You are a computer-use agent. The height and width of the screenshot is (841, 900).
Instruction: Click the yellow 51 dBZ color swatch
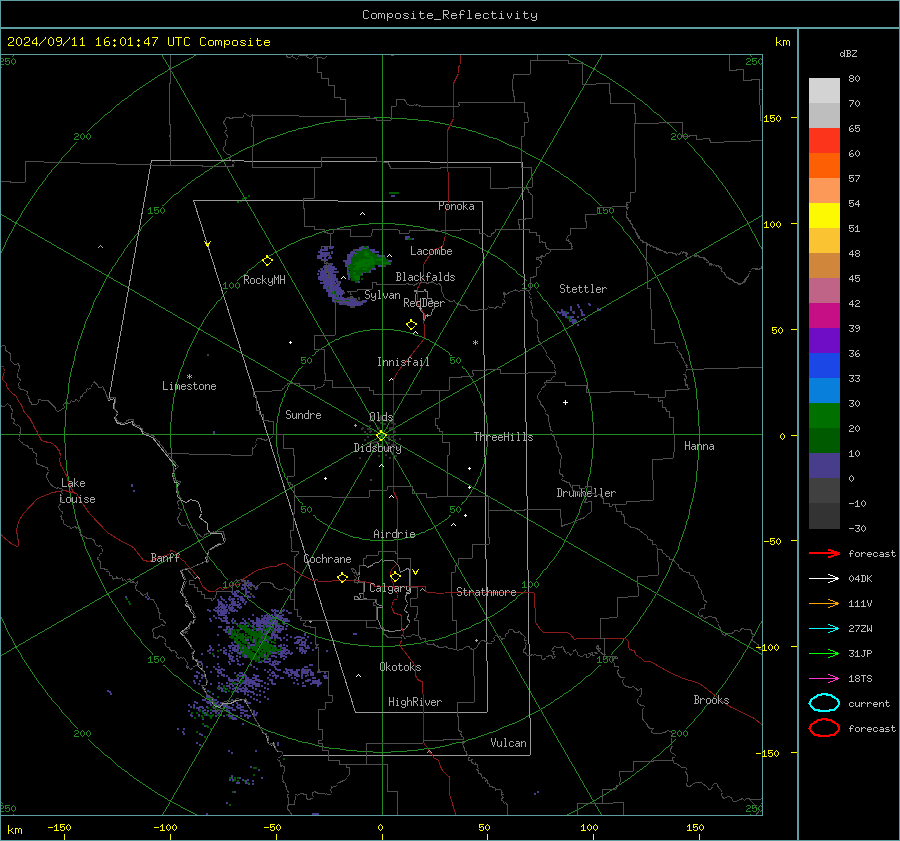824,216
